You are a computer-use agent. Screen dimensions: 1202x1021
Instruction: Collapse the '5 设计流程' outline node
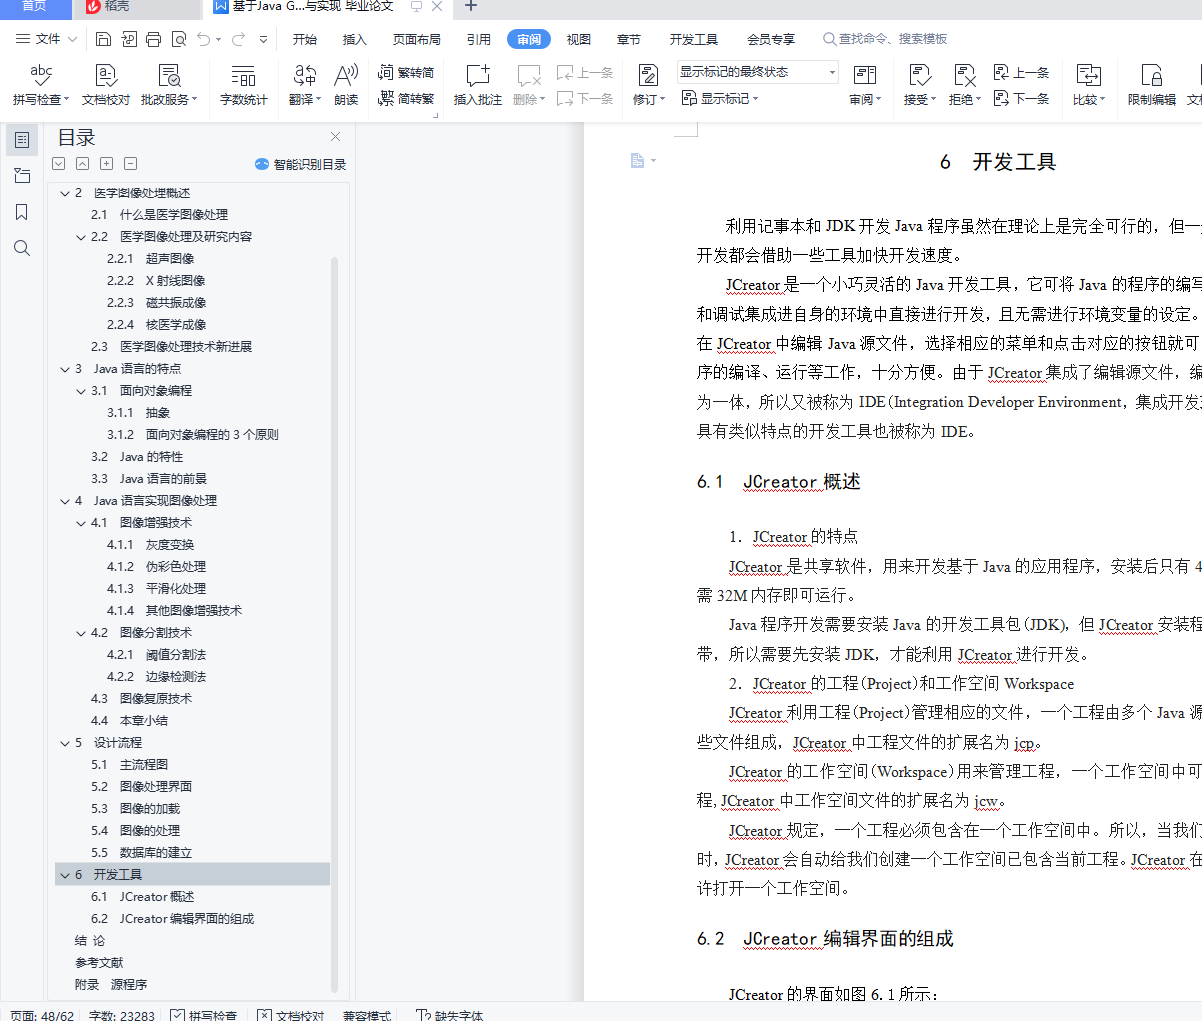click(65, 743)
